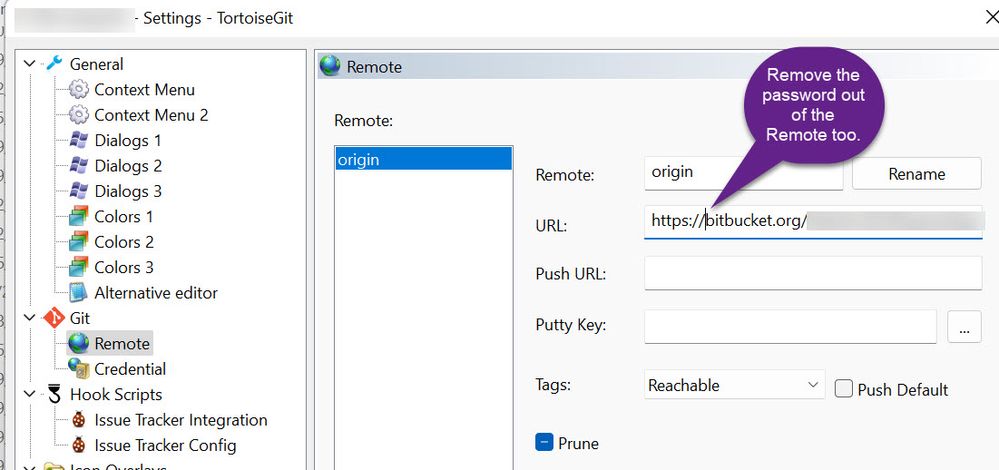Screen dimensions: 999x470
Task: Click into the Putty Key field
Action: 790,327
